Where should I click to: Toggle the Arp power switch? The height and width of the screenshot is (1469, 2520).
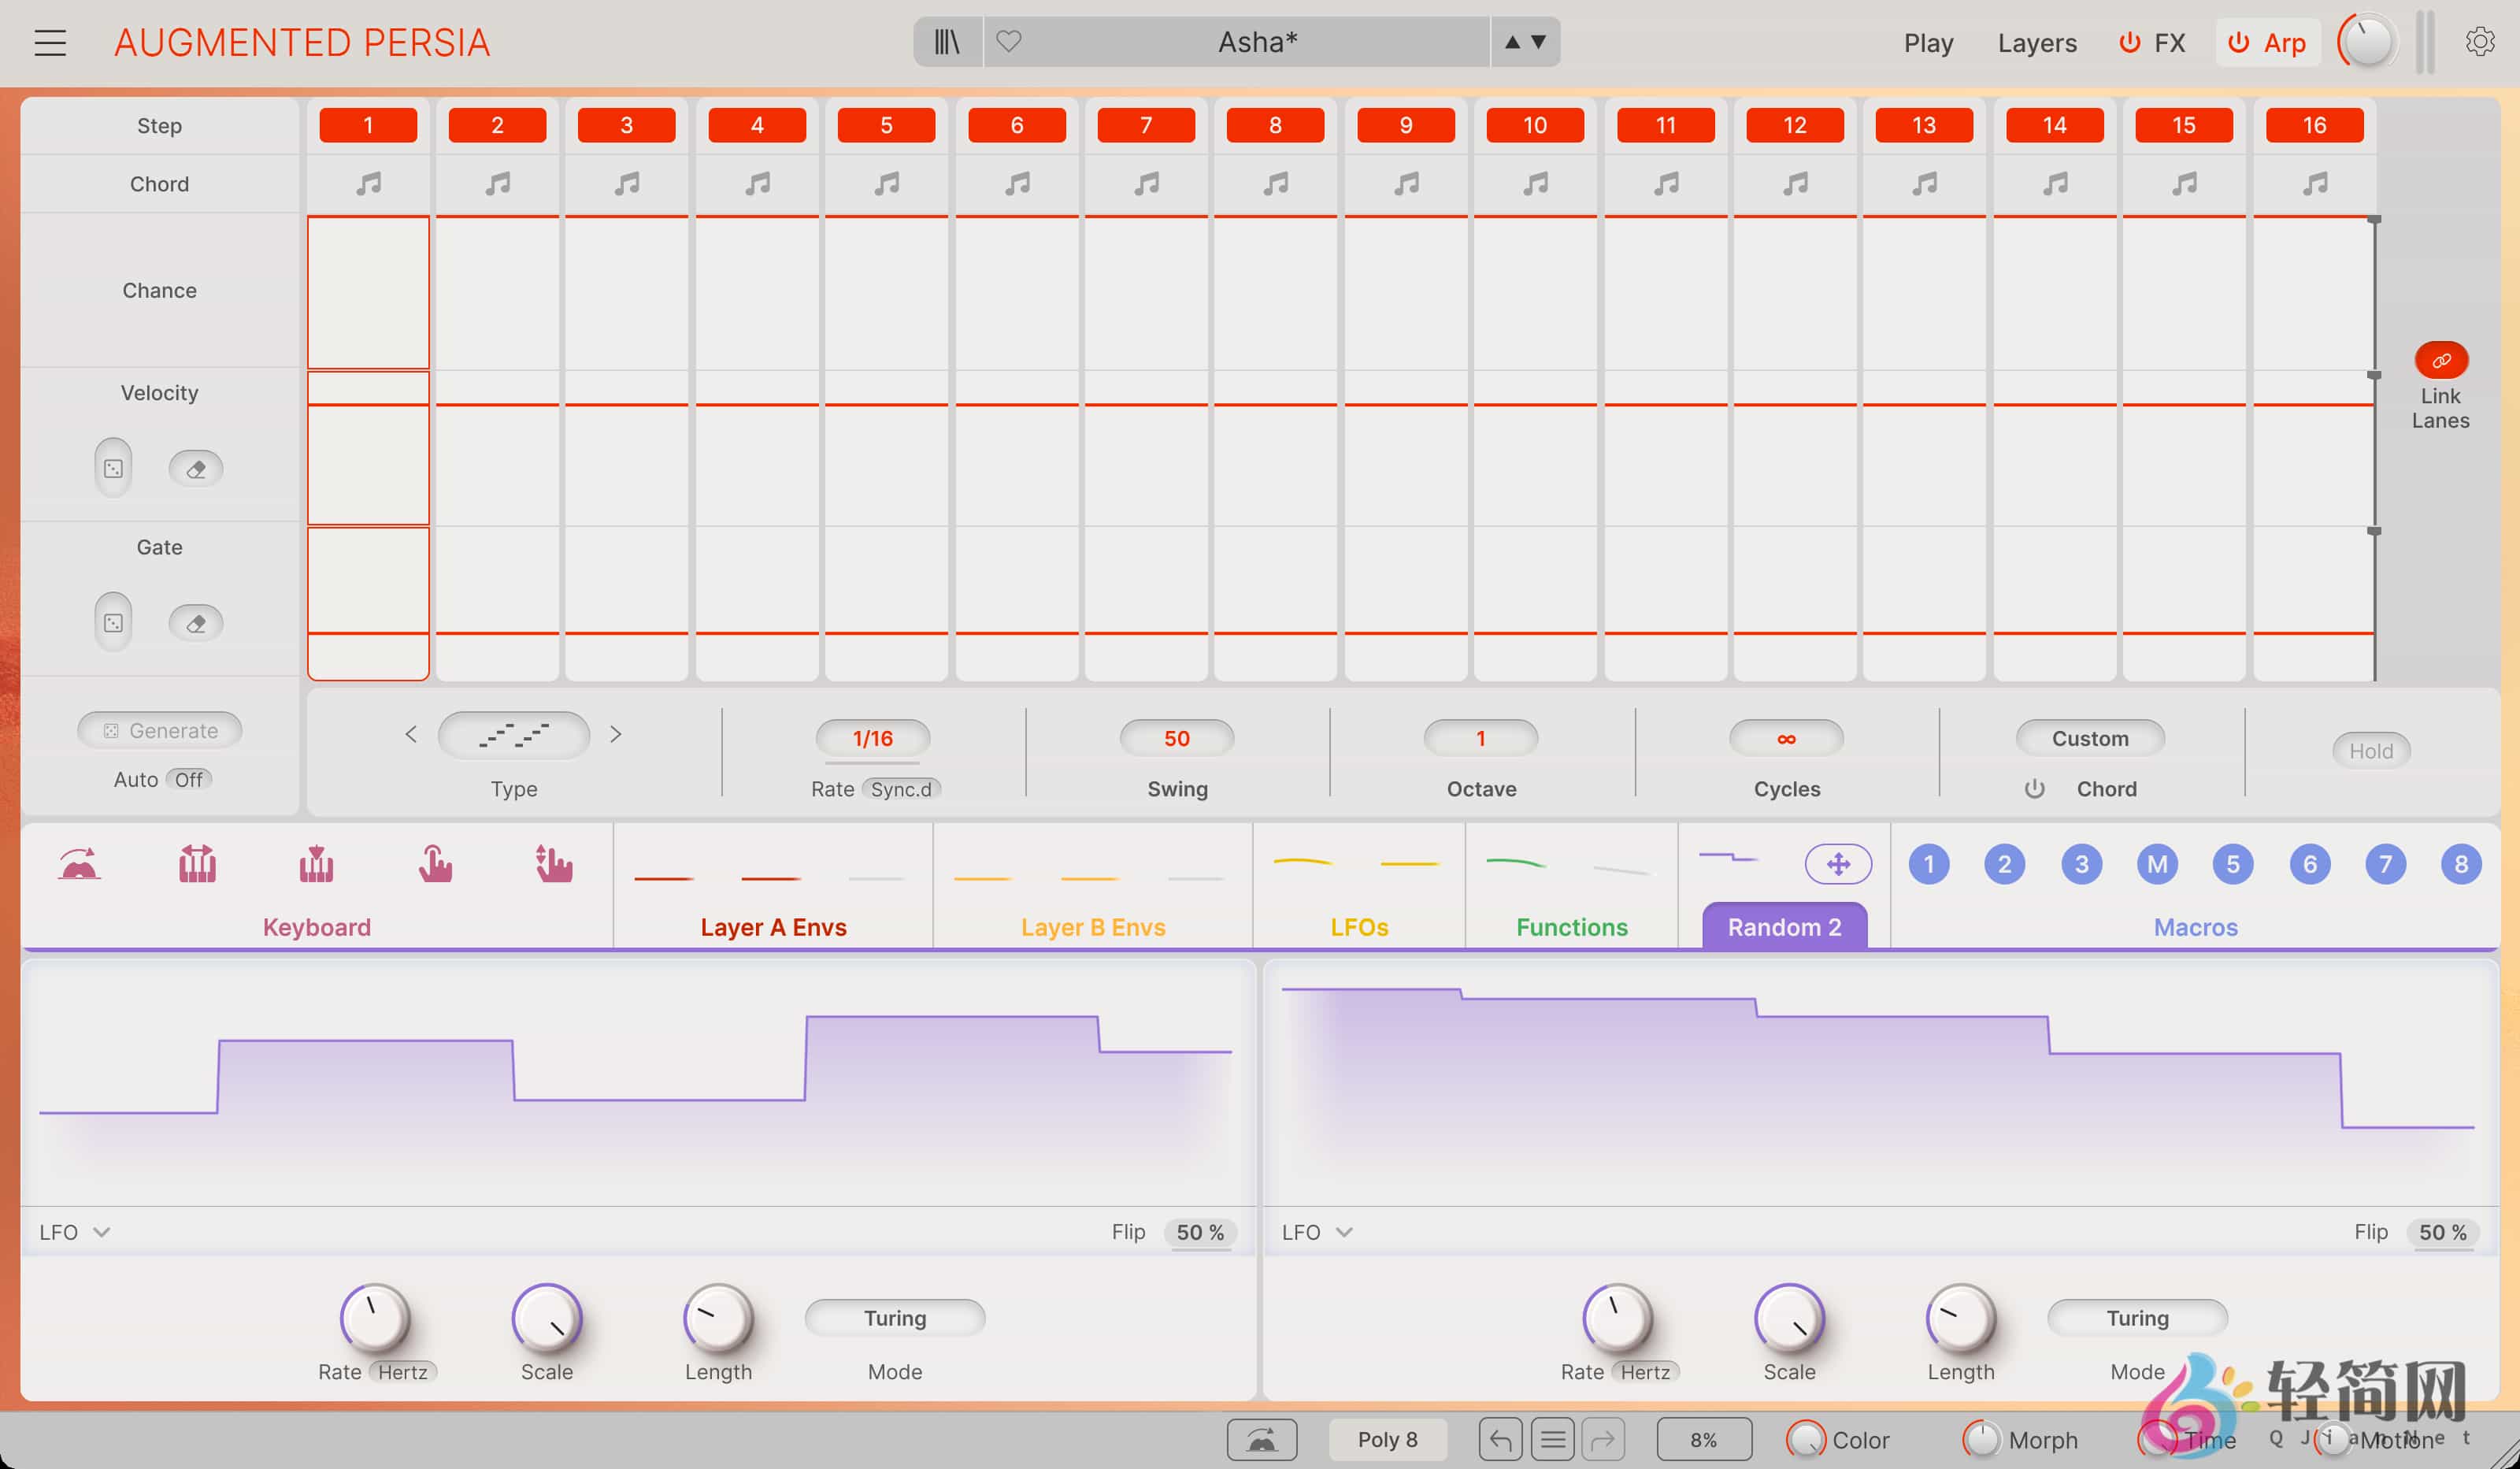2239,43
